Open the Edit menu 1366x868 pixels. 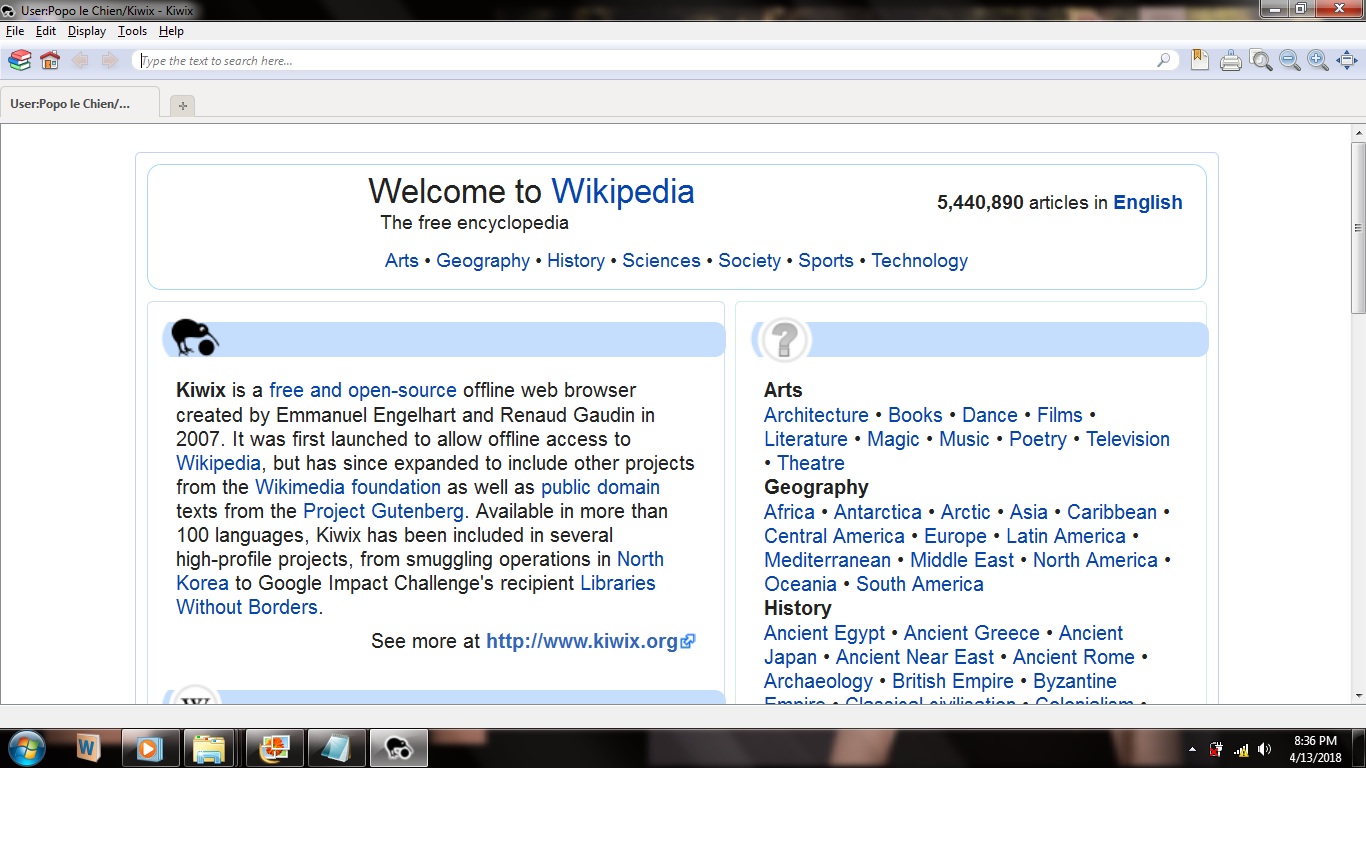coord(46,31)
